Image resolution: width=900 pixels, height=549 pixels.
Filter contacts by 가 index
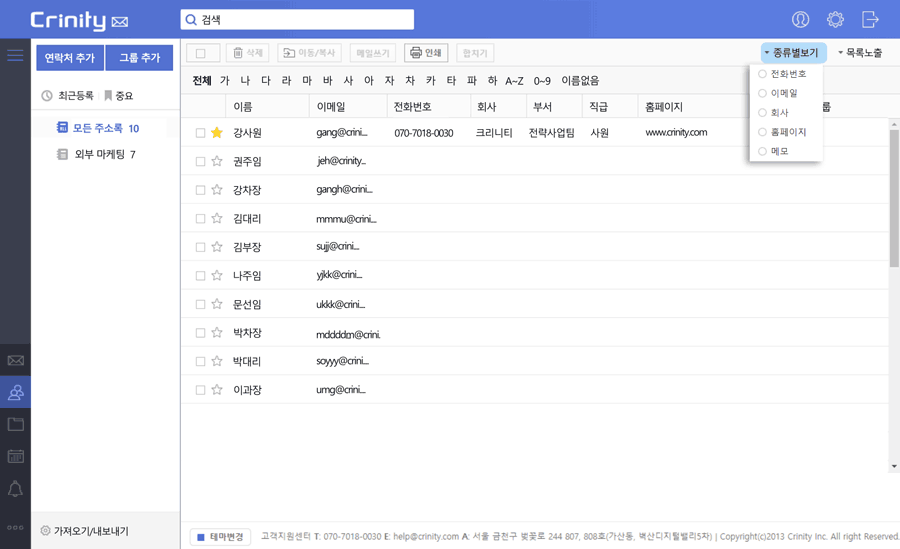[224, 80]
